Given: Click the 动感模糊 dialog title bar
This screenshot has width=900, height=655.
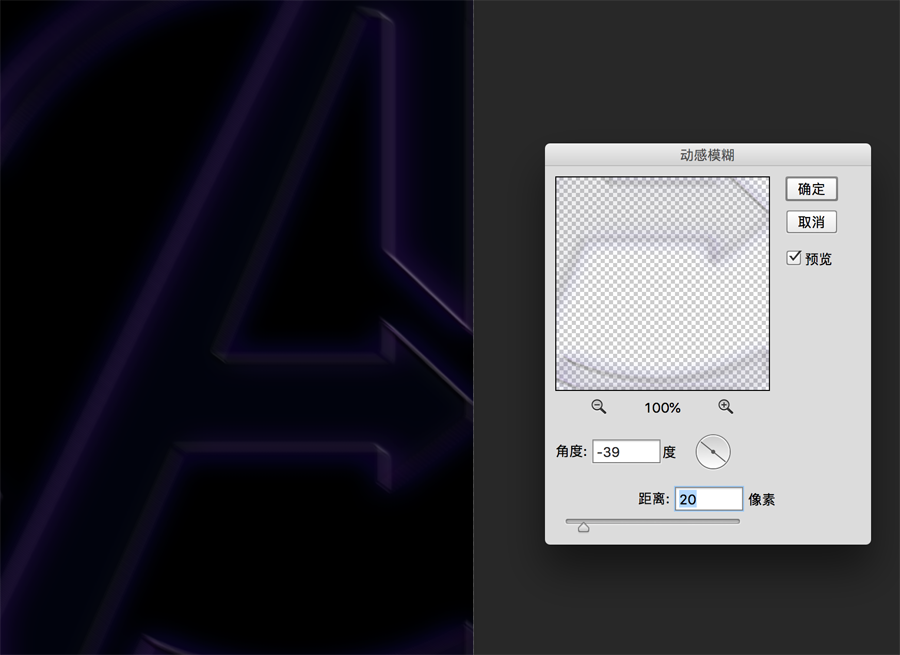Looking at the screenshot, I should [x=708, y=155].
